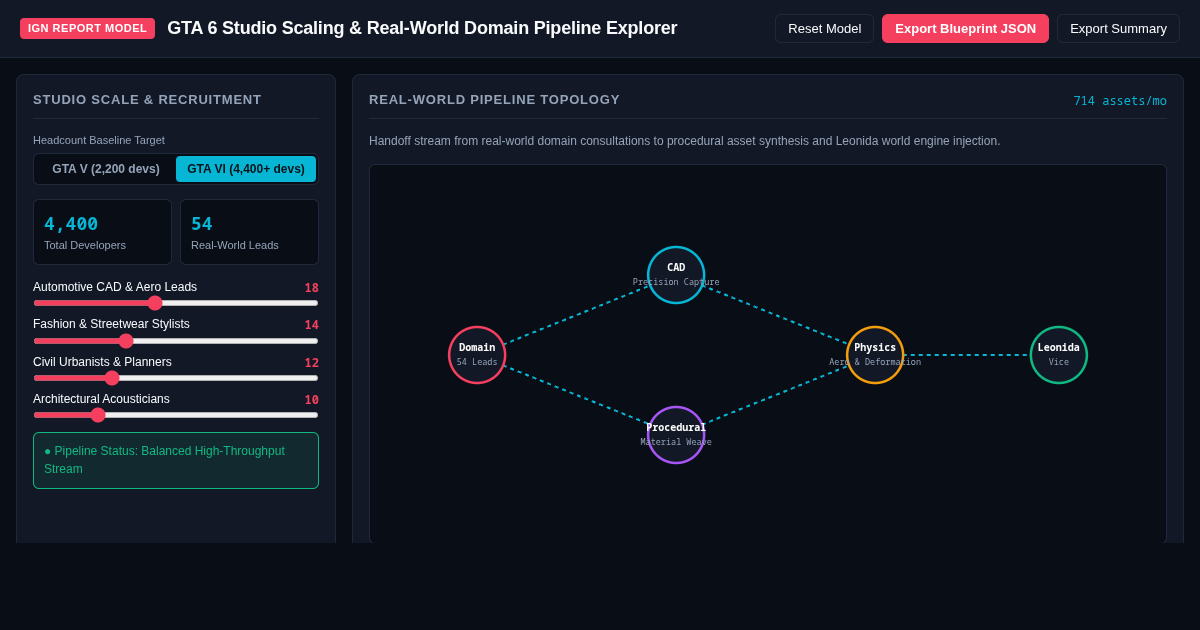The image size is (1200, 630).
Task: Click the Procedural Material Weave node
Action: click(x=676, y=435)
